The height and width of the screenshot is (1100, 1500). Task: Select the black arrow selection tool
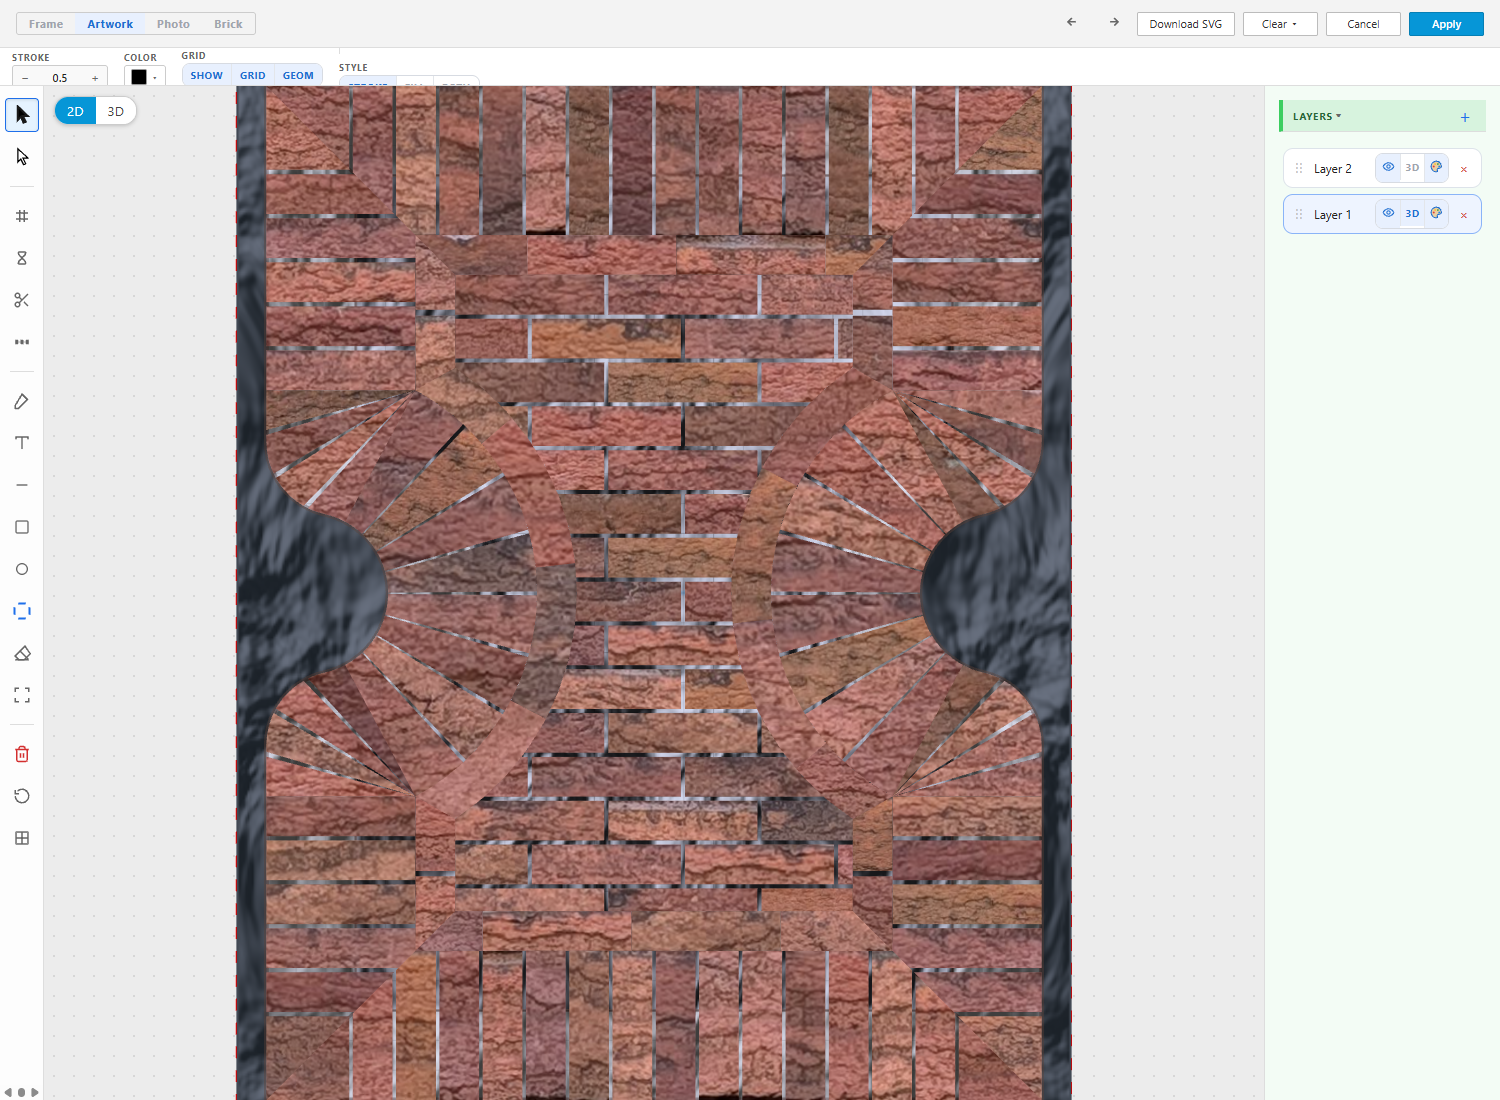22,115
